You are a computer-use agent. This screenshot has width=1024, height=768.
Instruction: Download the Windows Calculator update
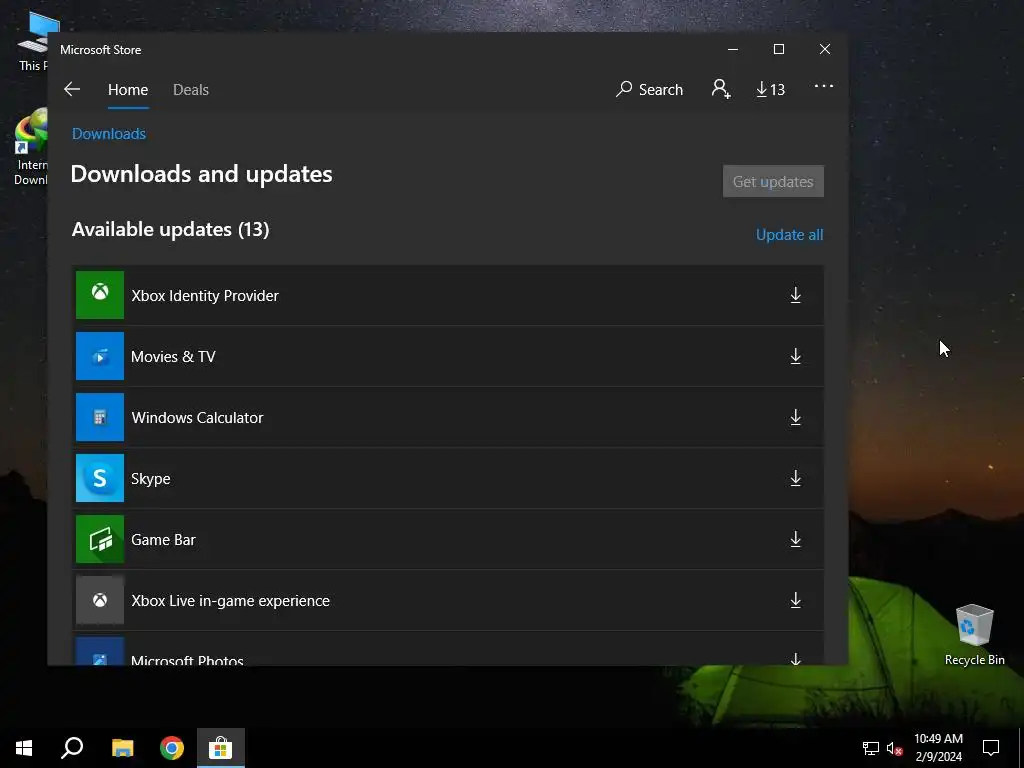(795, 417)
